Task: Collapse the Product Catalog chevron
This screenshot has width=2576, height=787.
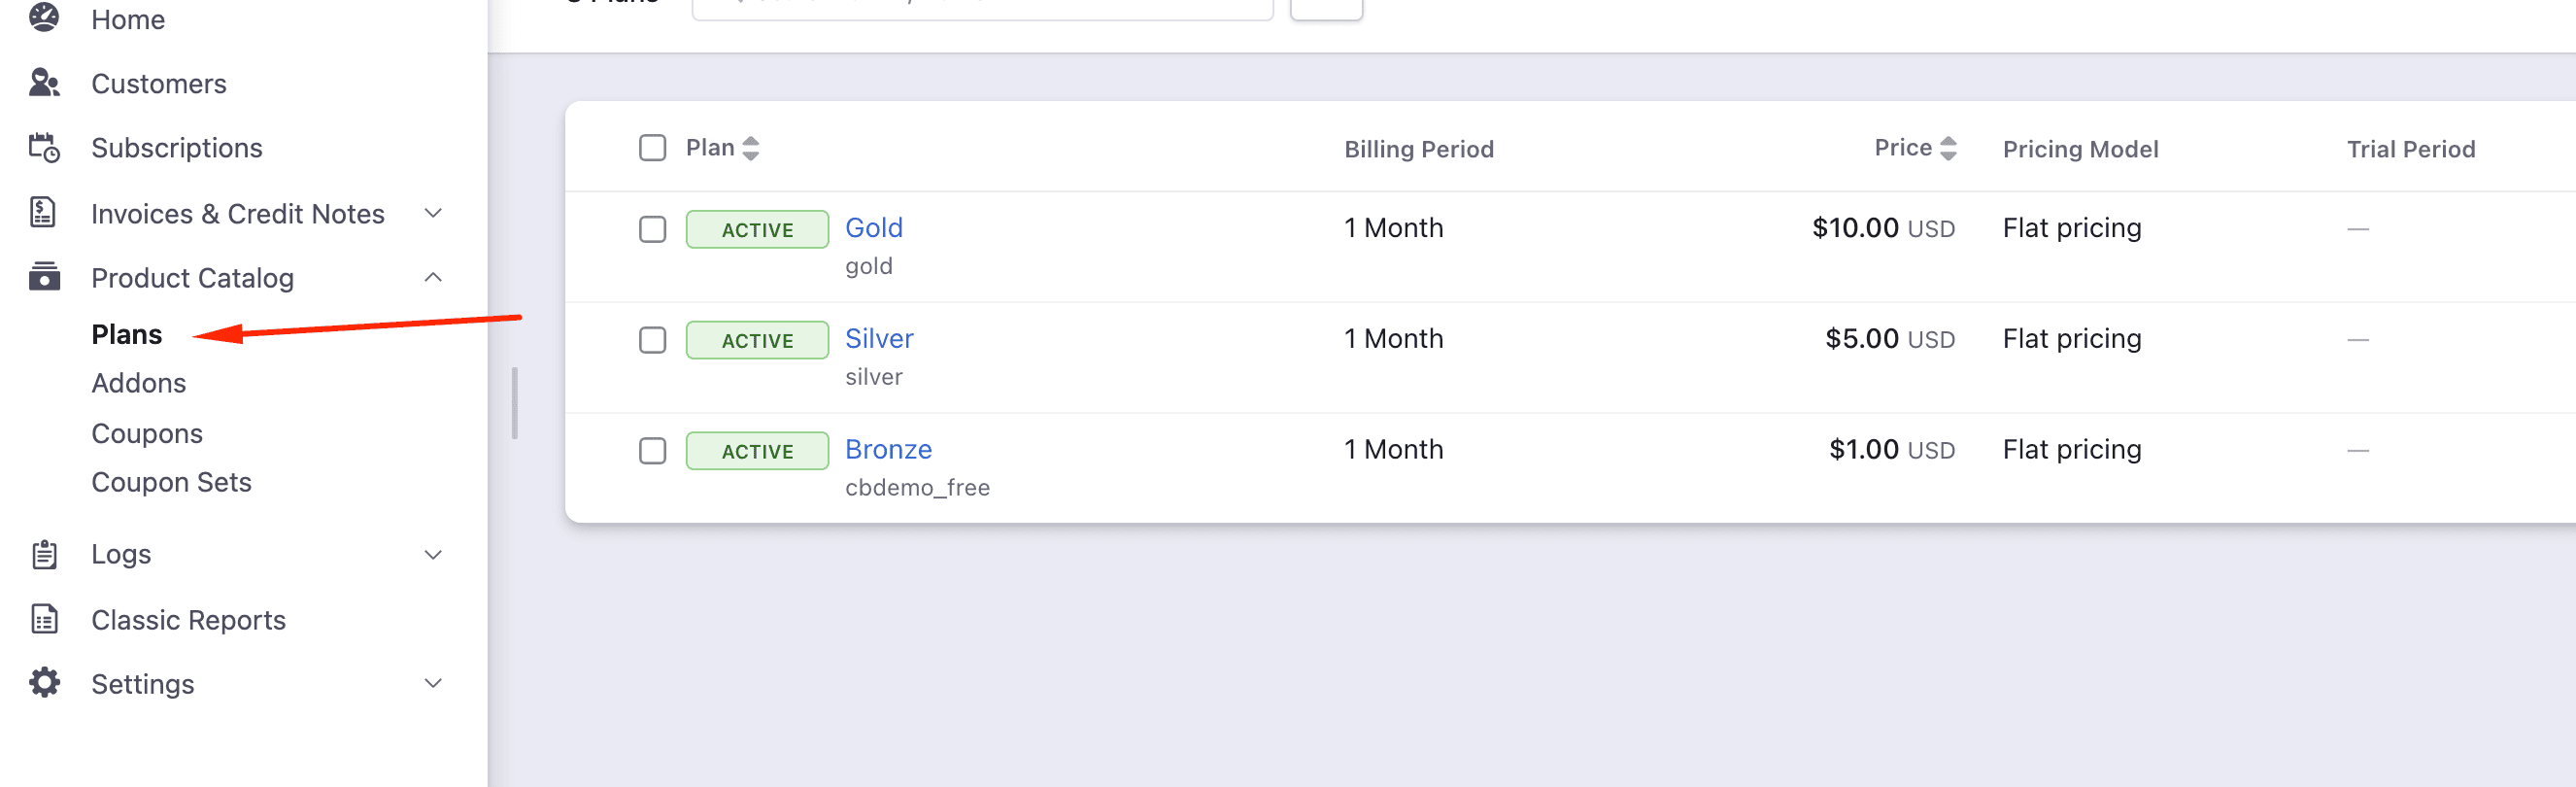Action: (433, 277)
